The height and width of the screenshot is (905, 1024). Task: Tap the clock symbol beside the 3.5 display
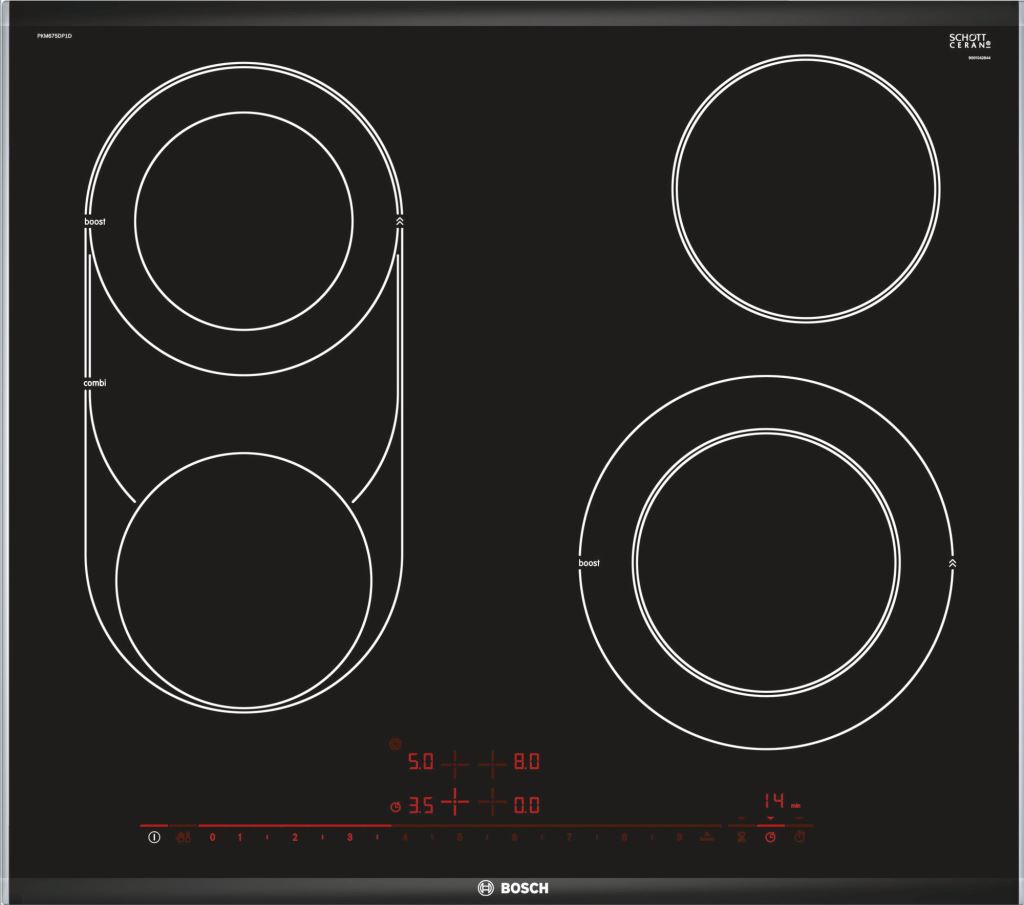tap(396, 806)
